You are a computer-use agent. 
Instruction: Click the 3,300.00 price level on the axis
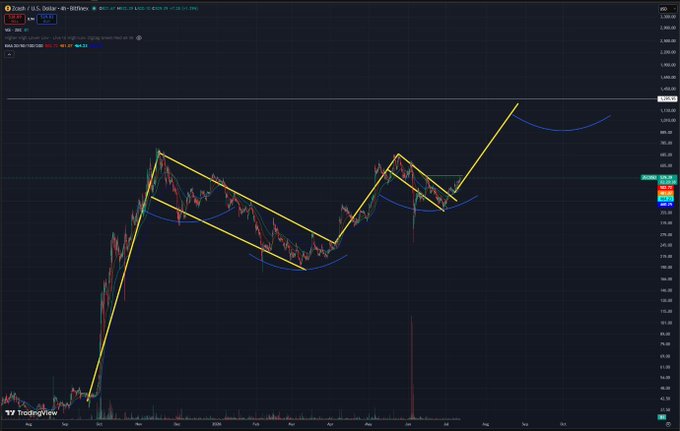(668, 17)
